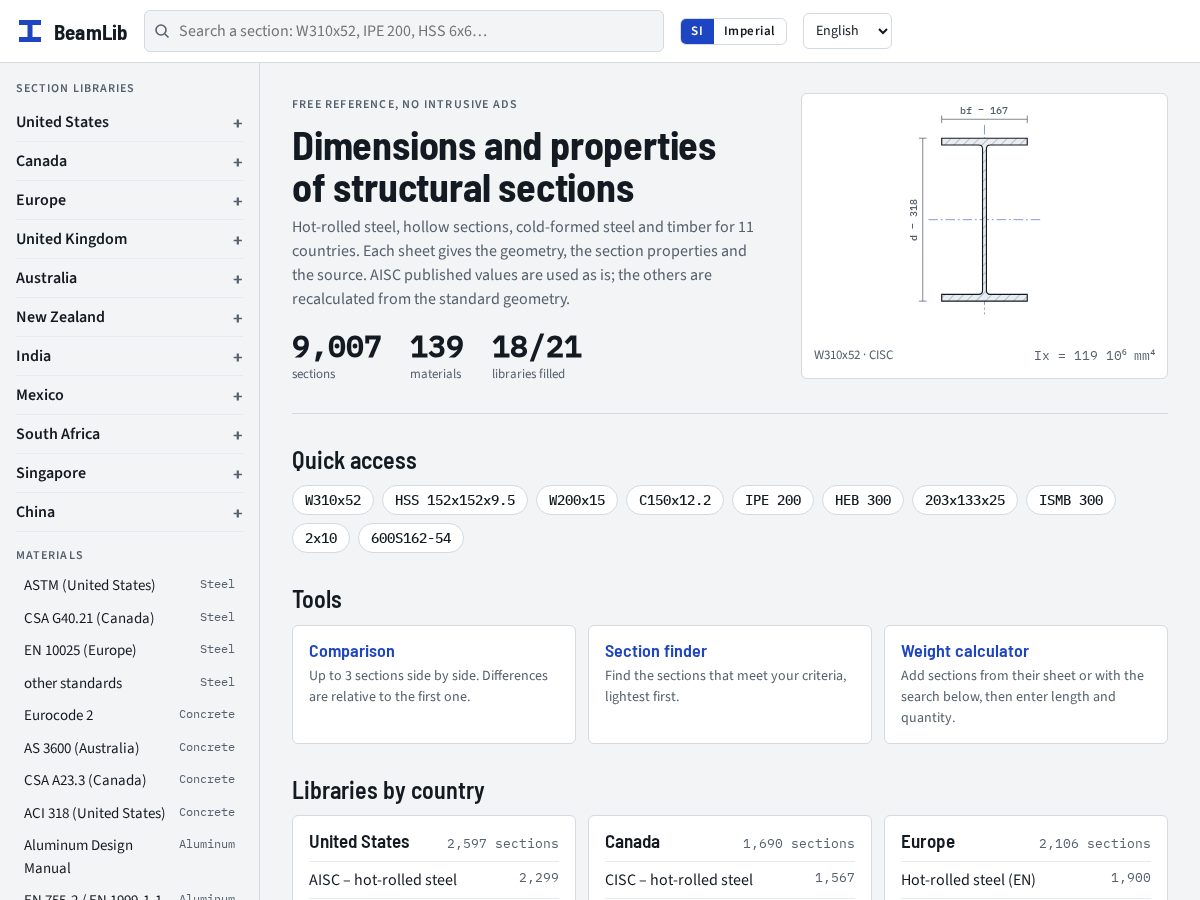Open CISC – hot-rolled steel library

730,880
